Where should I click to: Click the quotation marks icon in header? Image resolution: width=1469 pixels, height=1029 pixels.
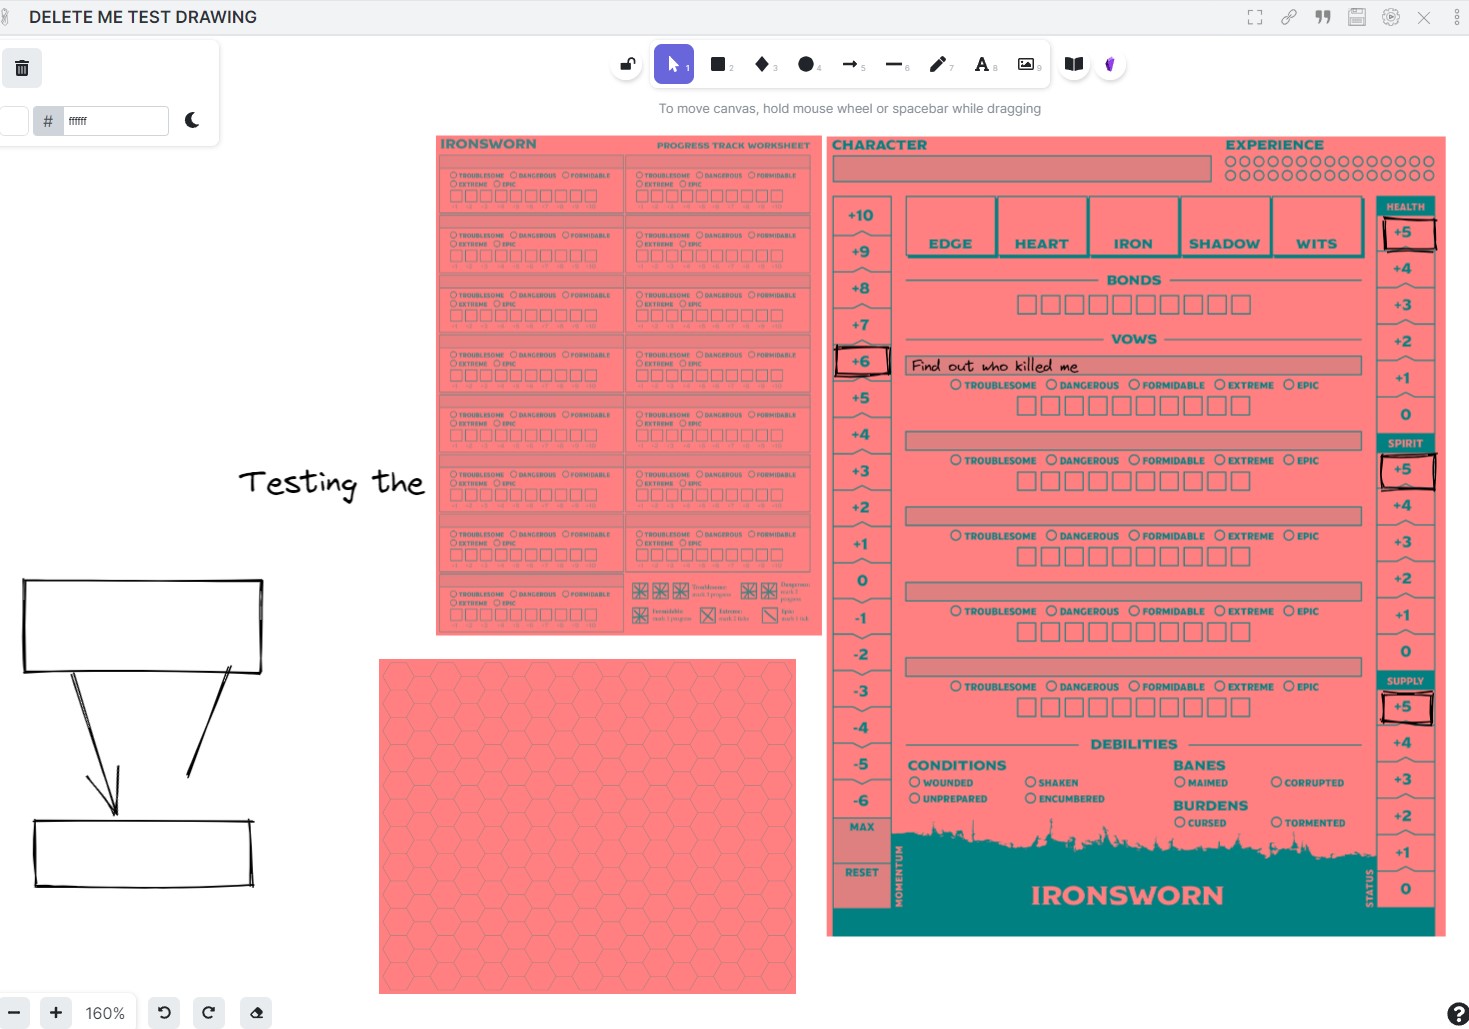click(1323, 17)
